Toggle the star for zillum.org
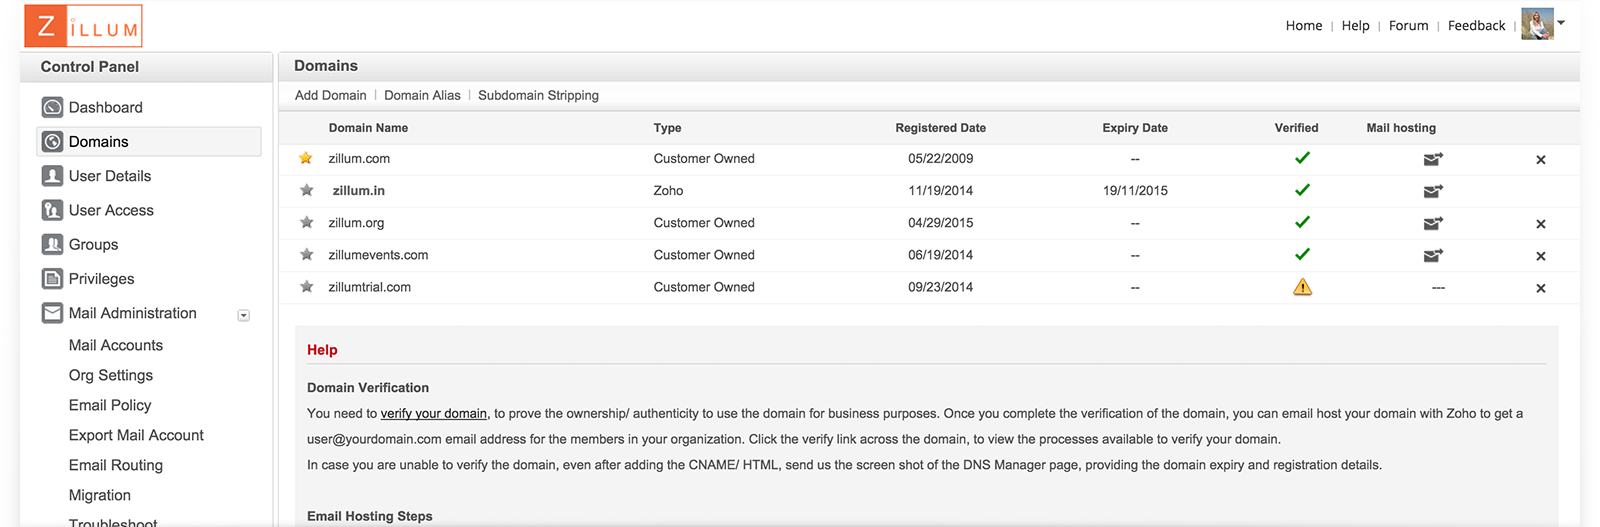 [x=307, y=223]
